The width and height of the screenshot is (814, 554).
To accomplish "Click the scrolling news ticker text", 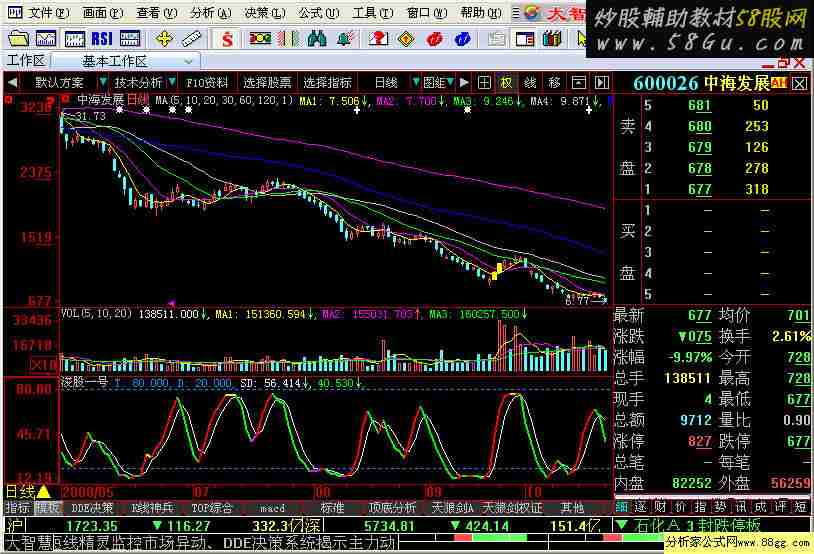I will [x=200, y=543].
